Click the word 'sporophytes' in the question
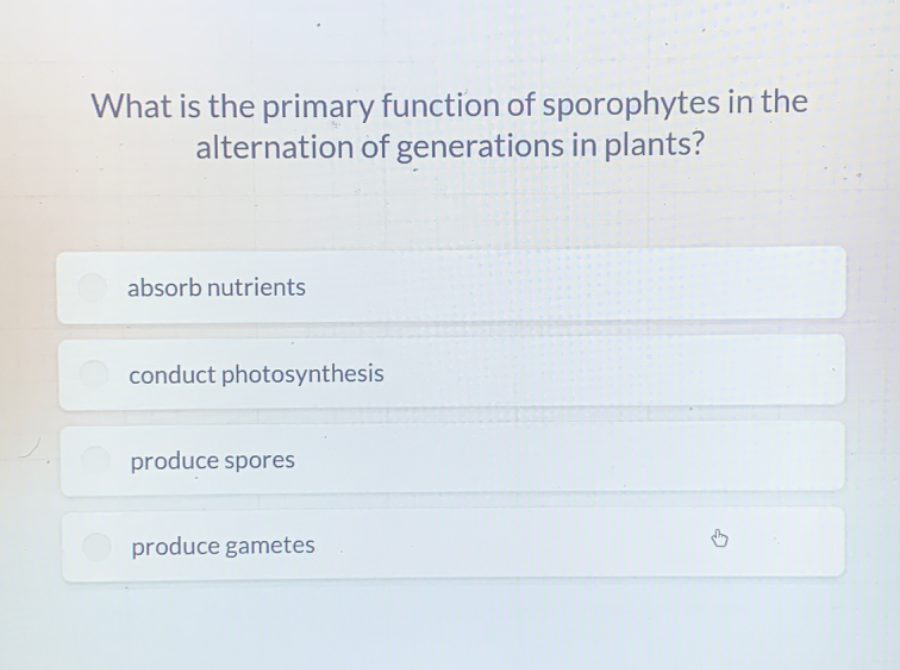This screenshot has height=670, width=900. tap(630, 105)
